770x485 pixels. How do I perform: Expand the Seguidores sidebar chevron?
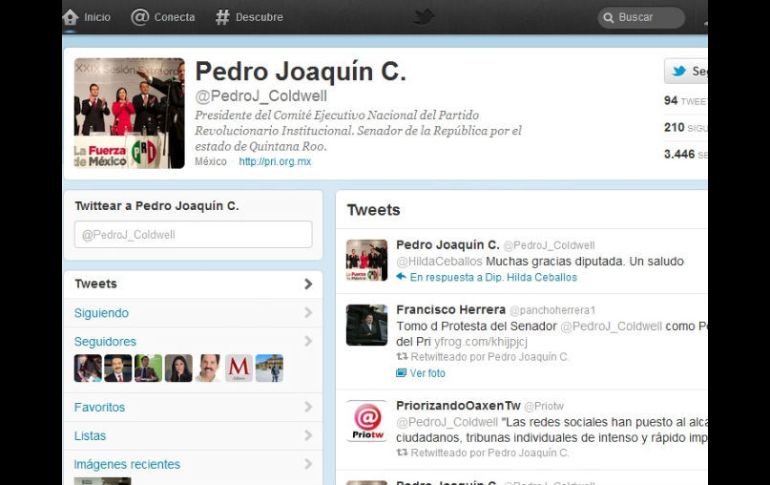tap(308, 342)
